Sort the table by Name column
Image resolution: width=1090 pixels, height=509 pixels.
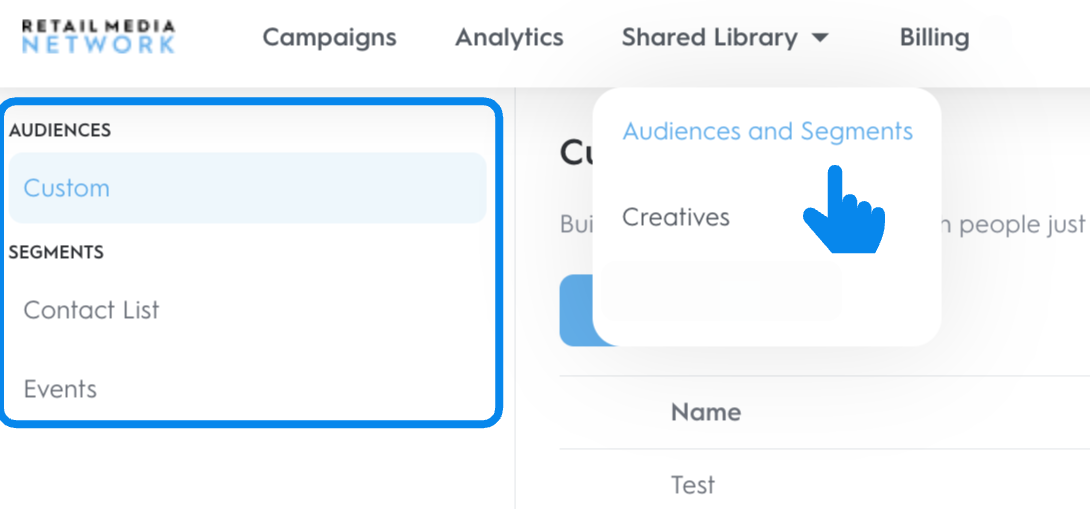click(x=706, y=412)
